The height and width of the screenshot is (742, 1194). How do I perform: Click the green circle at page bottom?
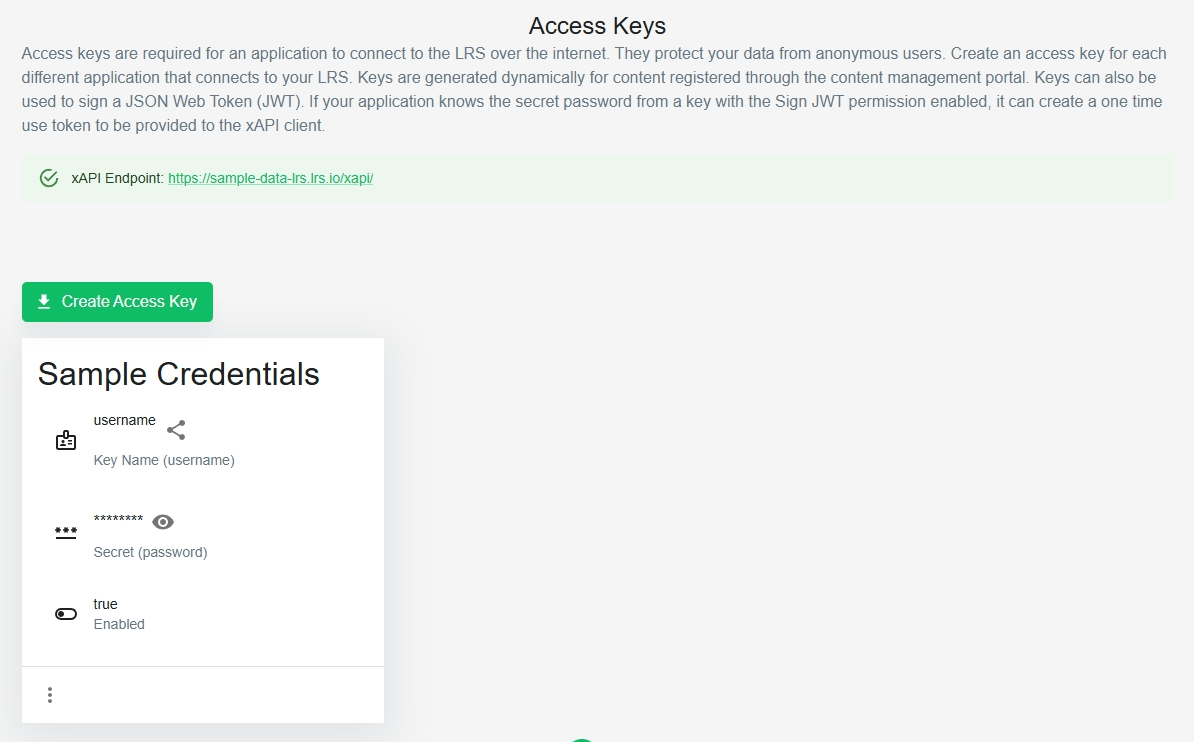click(x=582, y=740)
